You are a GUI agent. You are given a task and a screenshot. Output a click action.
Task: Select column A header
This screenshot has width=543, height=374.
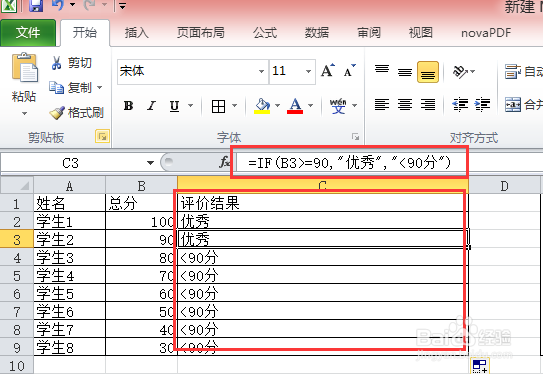(69, 186)
